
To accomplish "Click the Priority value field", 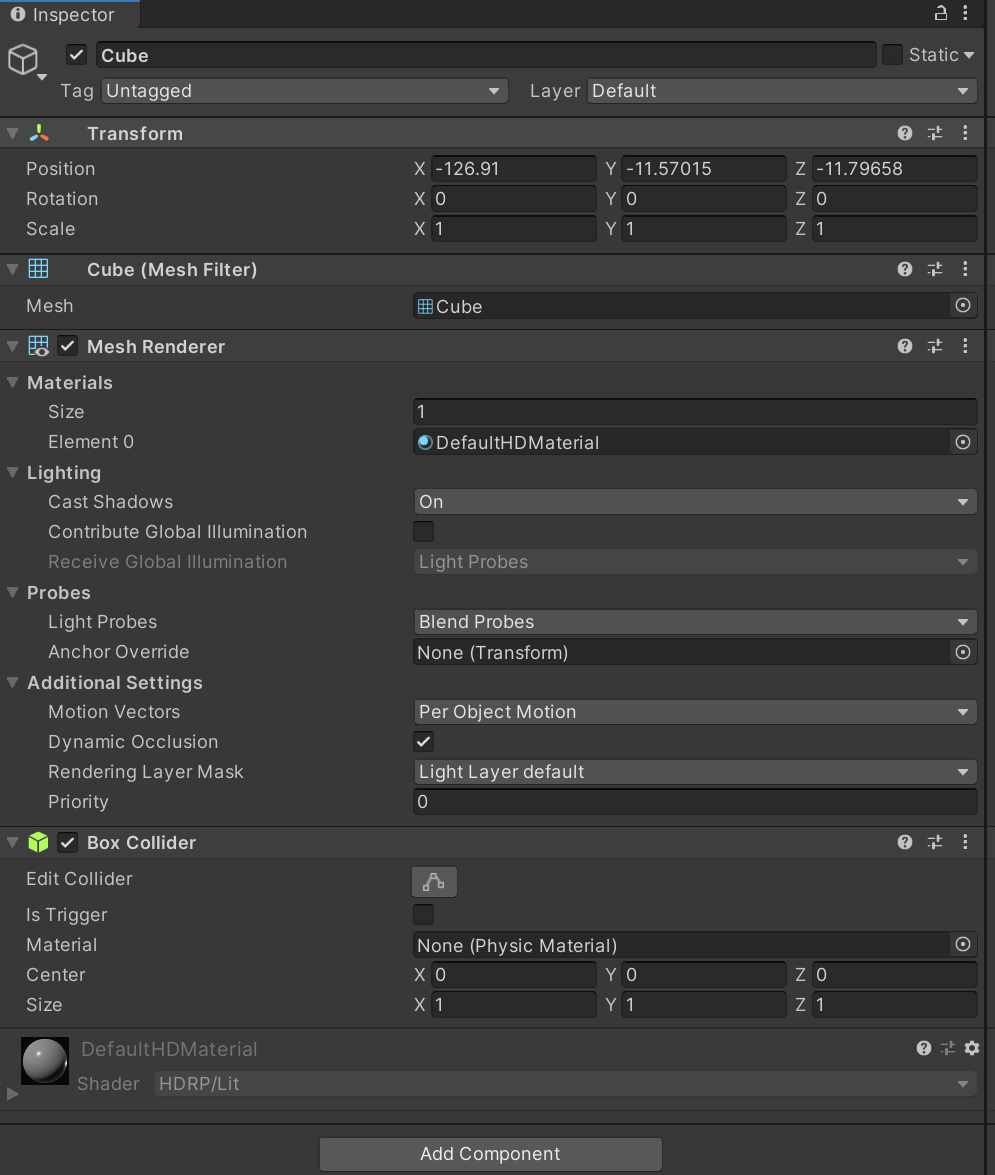I will (695, 801).
